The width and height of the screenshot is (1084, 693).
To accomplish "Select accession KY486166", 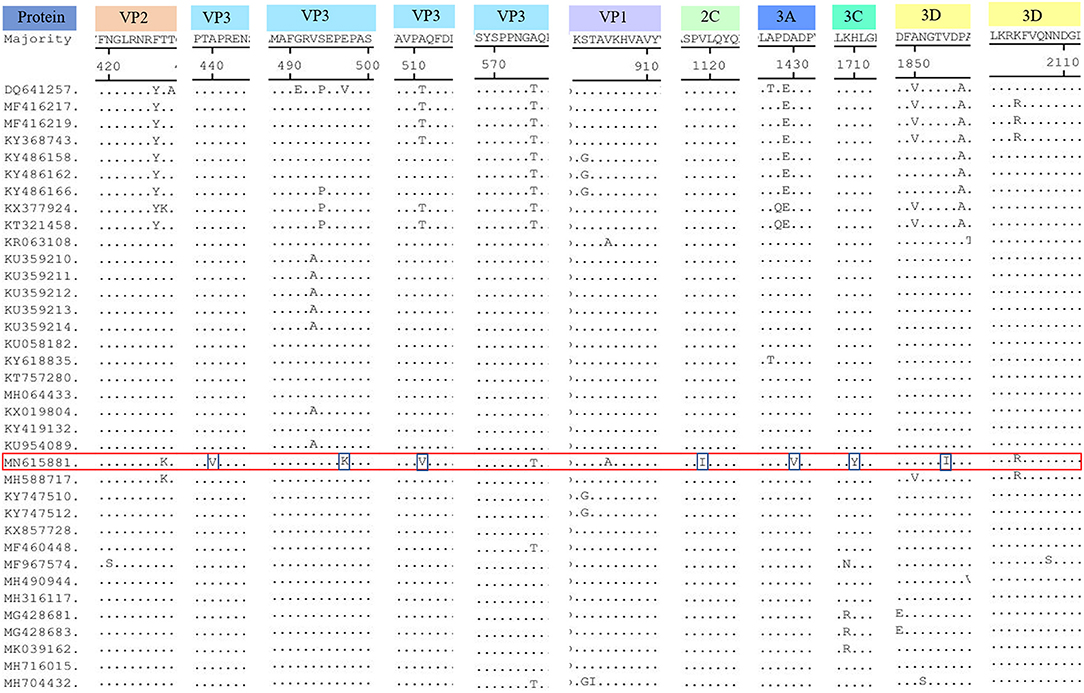I will pos(41,192).
